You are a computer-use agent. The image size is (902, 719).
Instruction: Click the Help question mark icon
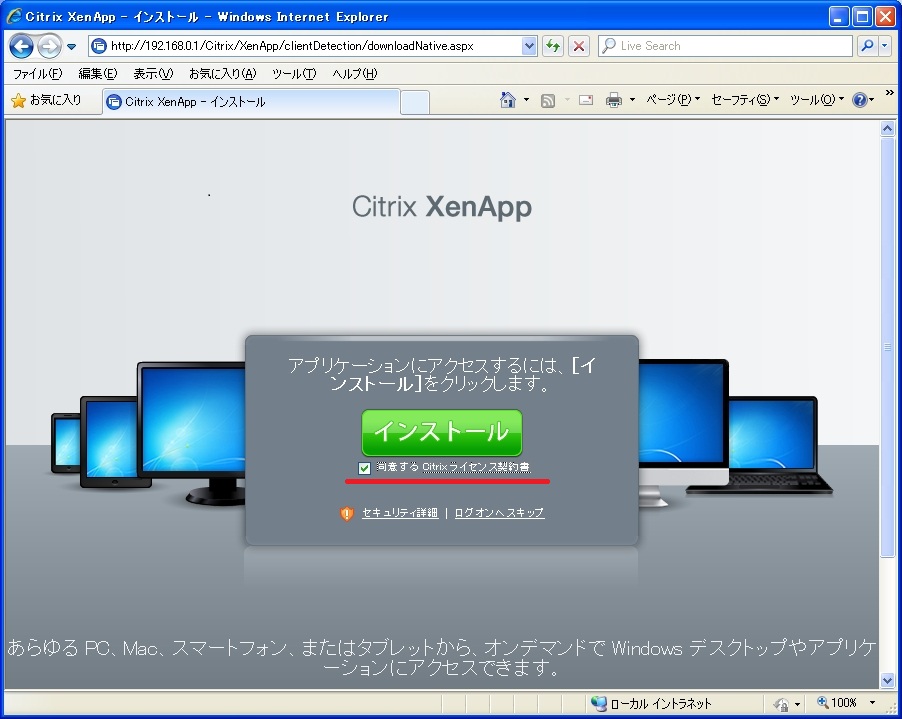tap(858, 100)
